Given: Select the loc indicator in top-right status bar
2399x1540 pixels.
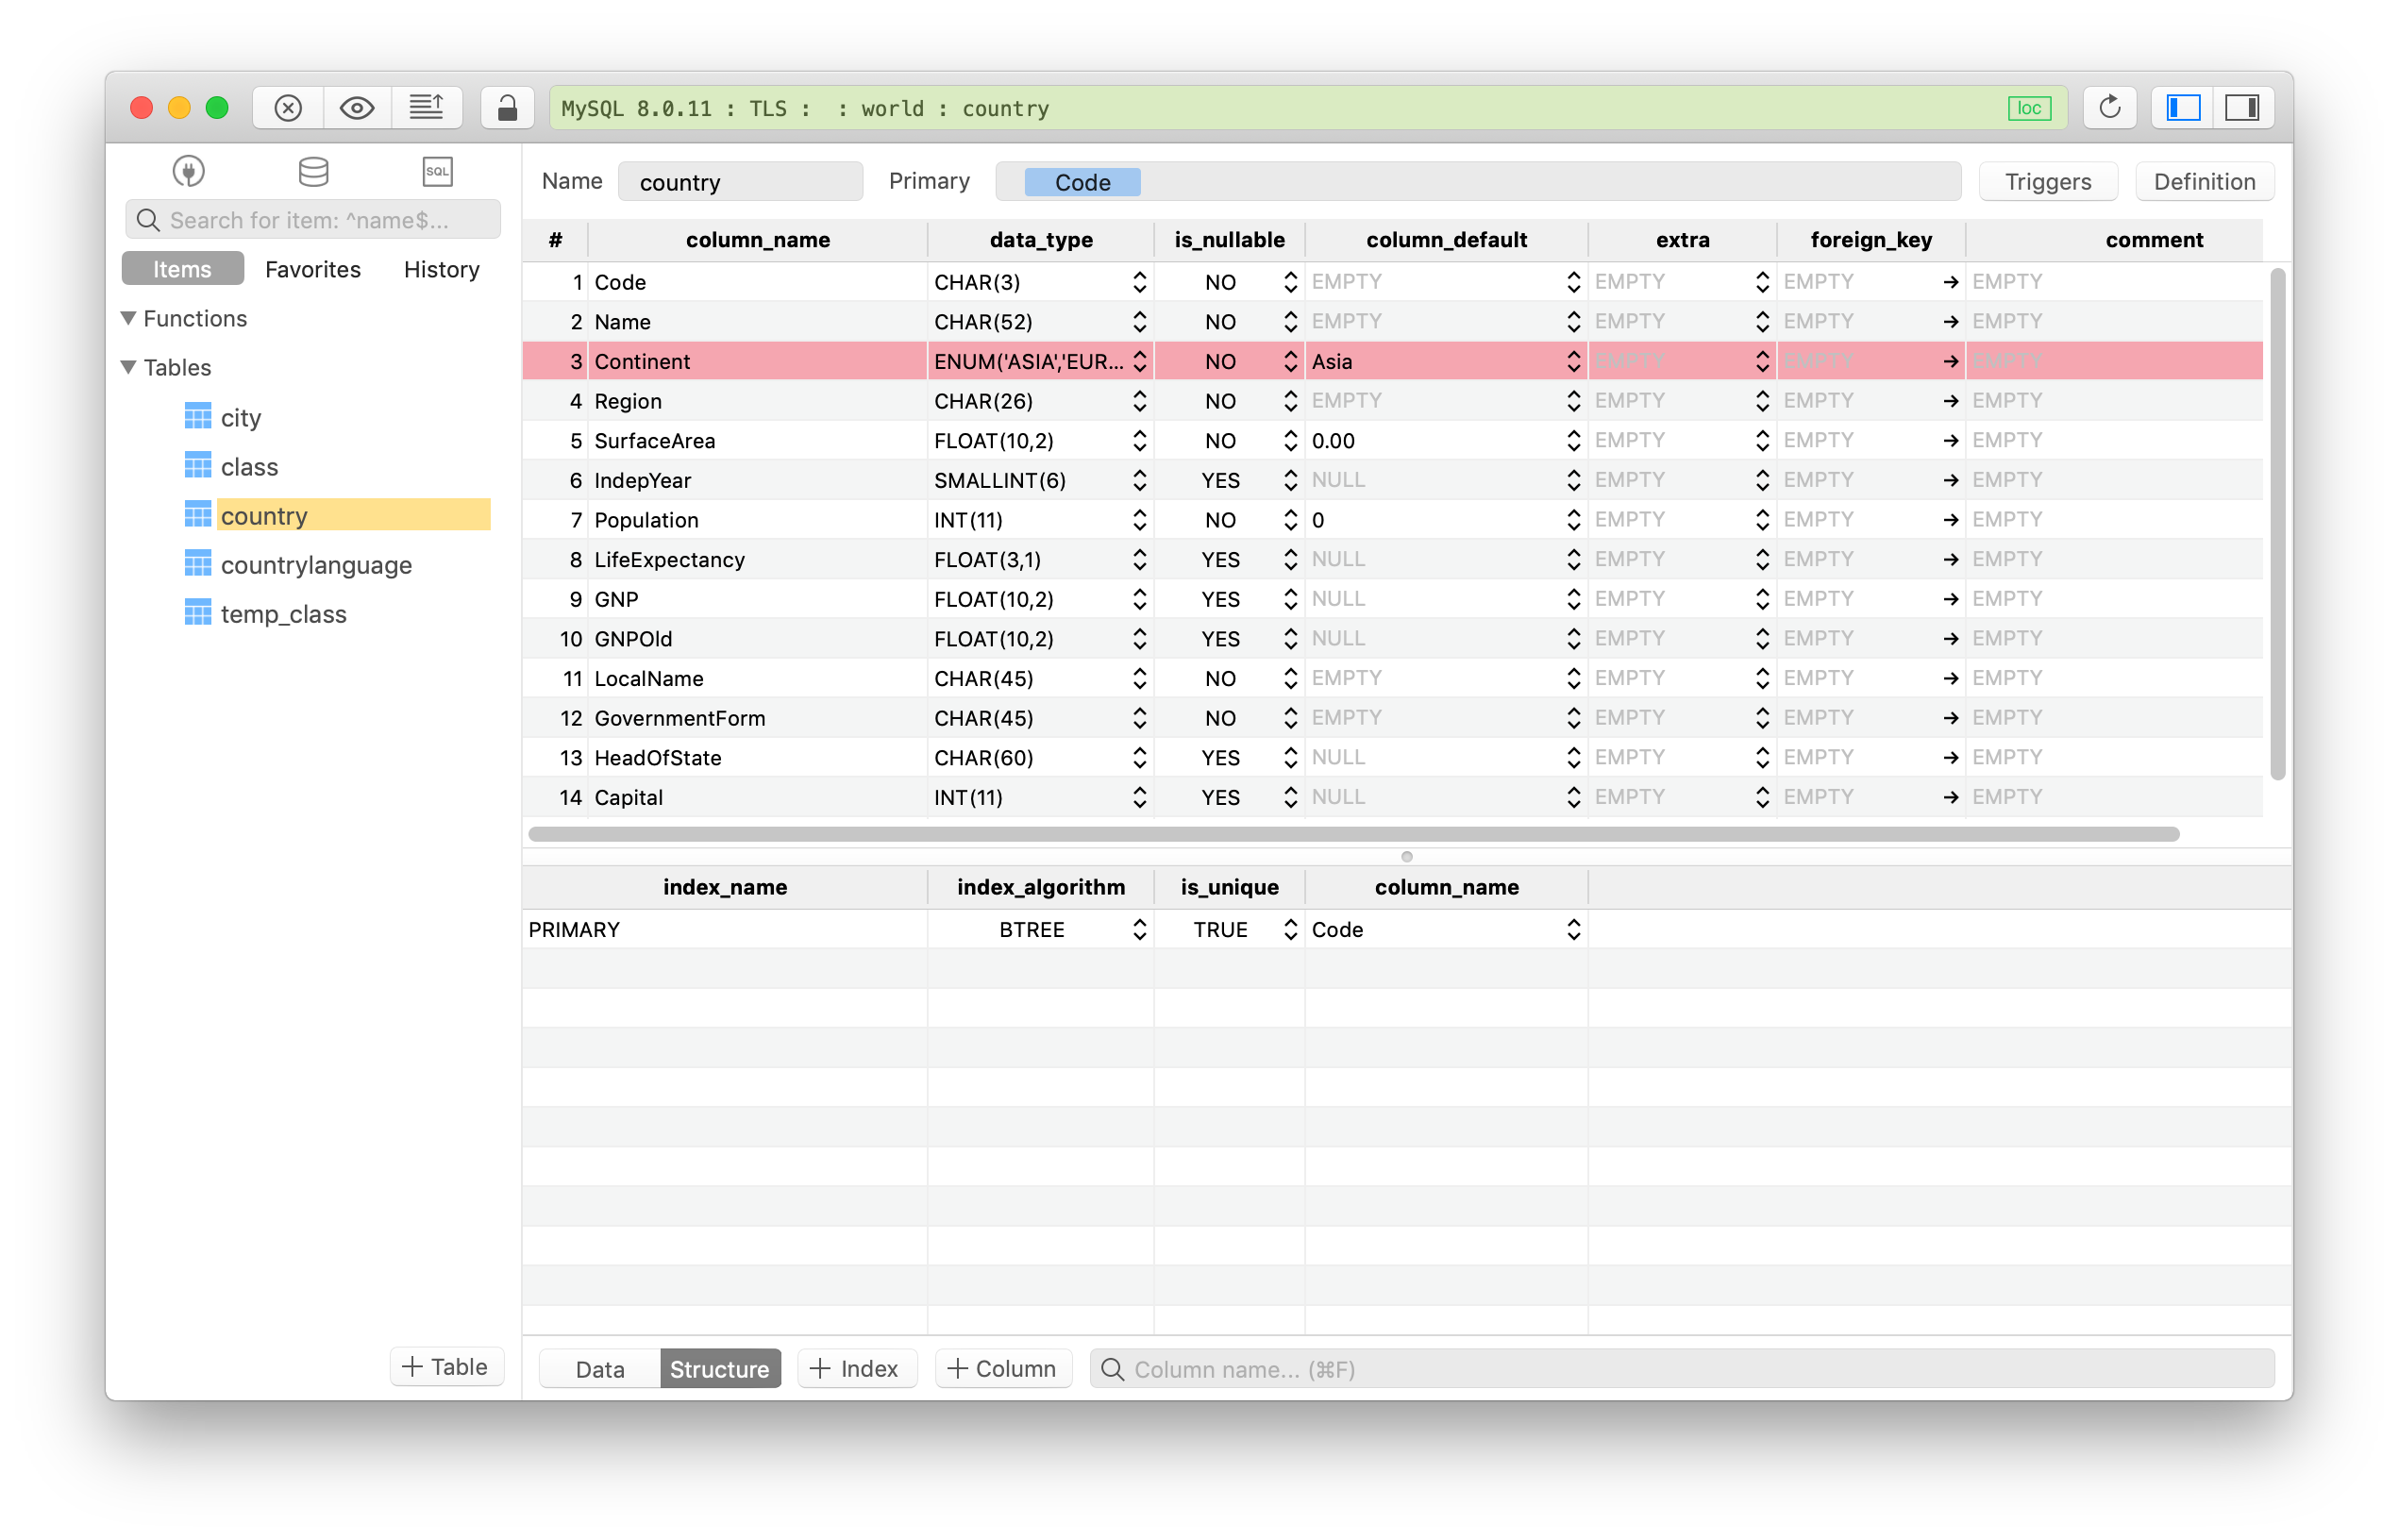Looking at the screenshot, I should click(x=2028, y=109).
